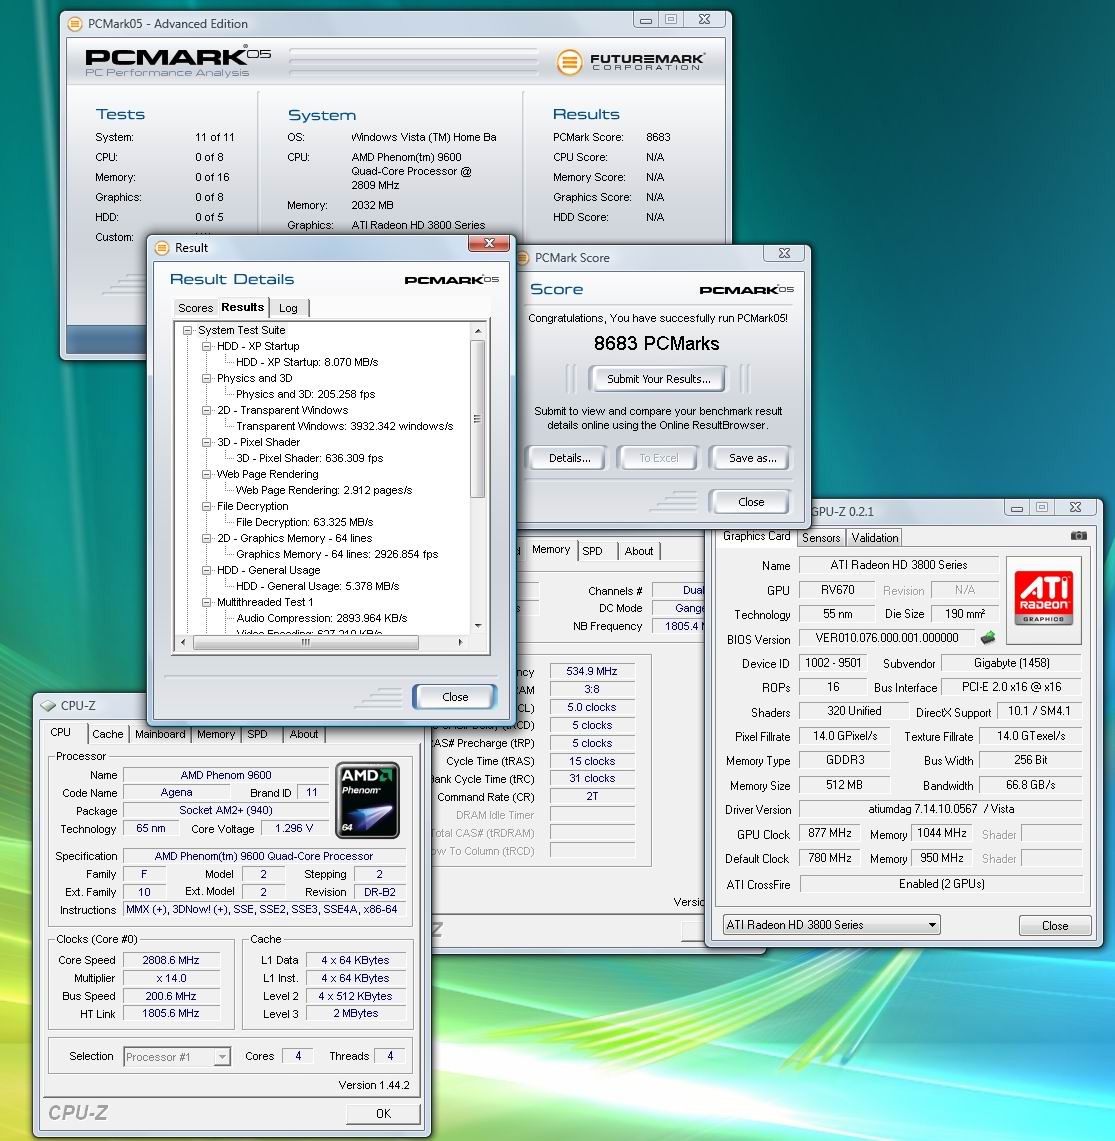Click the GPU Clock 877 MHz field
The width and height of the screenshot is (1115, 1141).
click(829, 833)
